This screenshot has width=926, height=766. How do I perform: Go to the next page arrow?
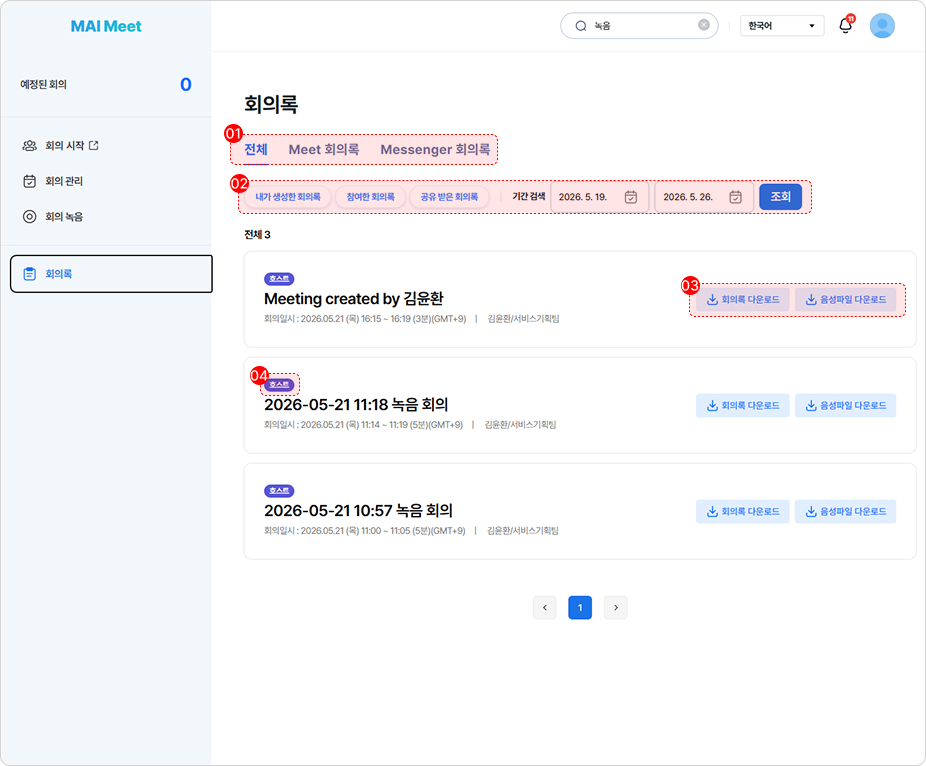615,608
